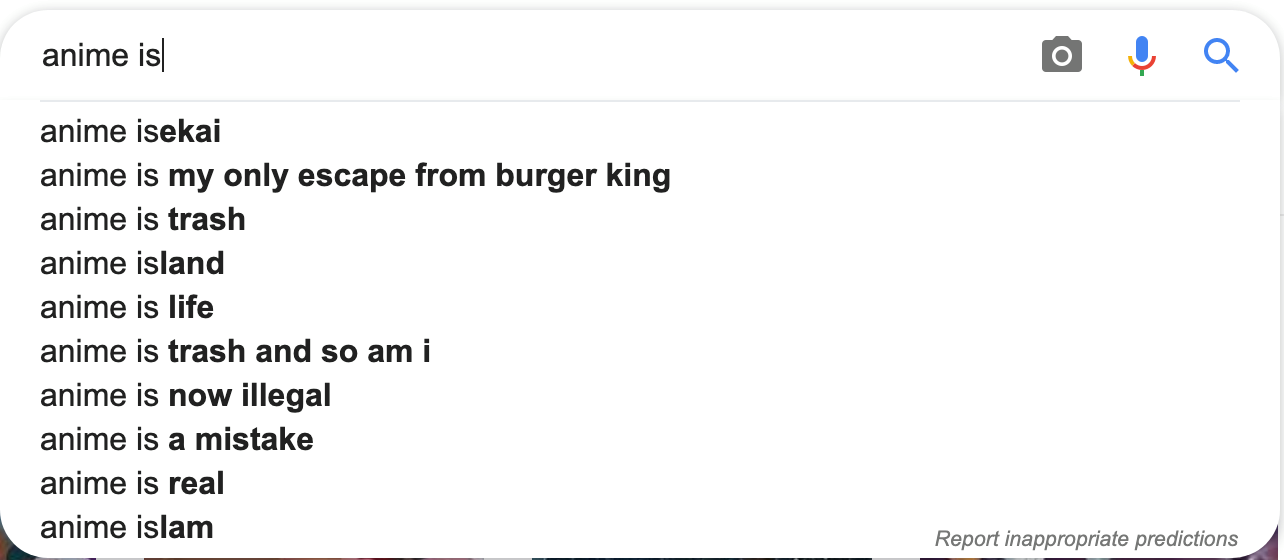Start voice search with microphone icon
1284x560 pixels.
coord(1141,55)
